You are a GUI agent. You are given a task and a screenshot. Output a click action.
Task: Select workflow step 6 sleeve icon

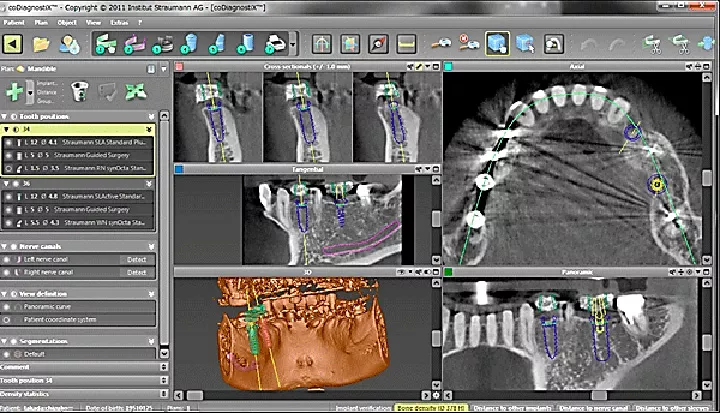(246, 44)
